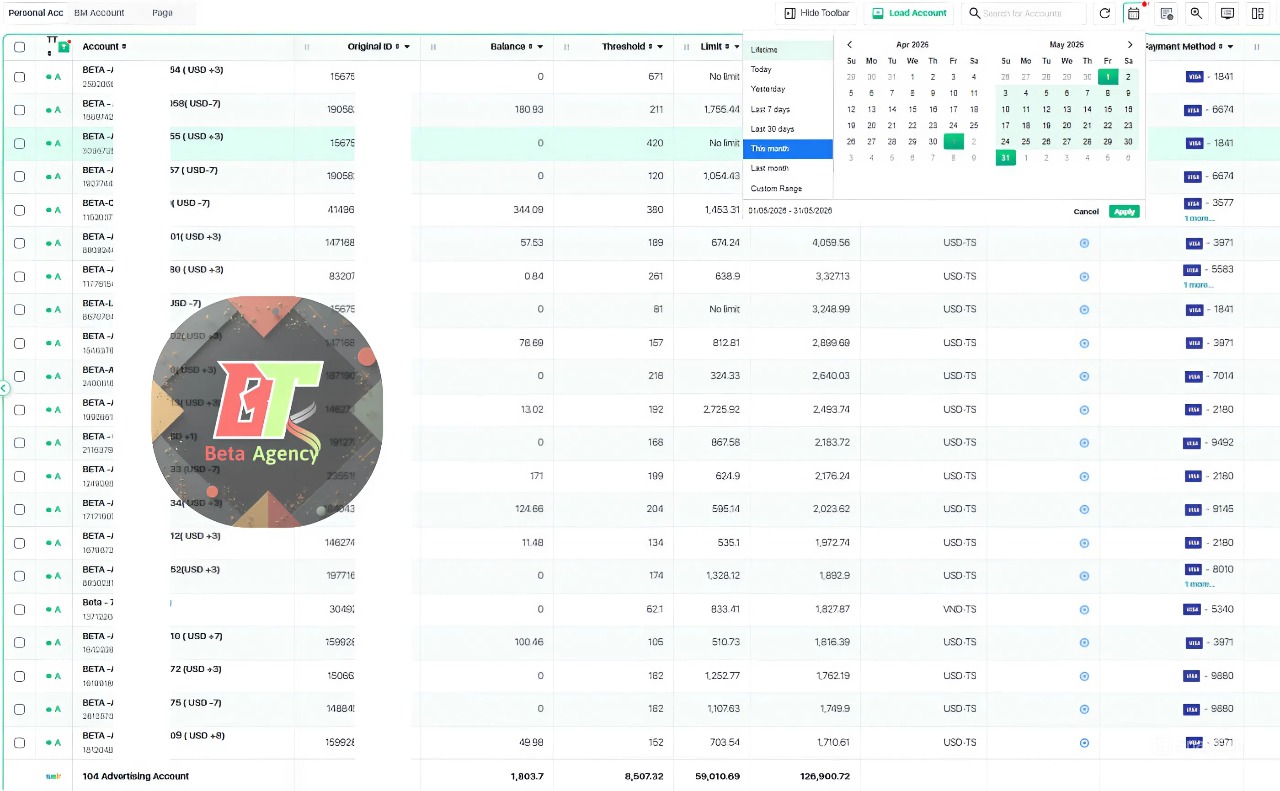1280x791 pixels.
Task: Click the blue circle icon in the 1,710.61 row
Action: pos(1084,743)
